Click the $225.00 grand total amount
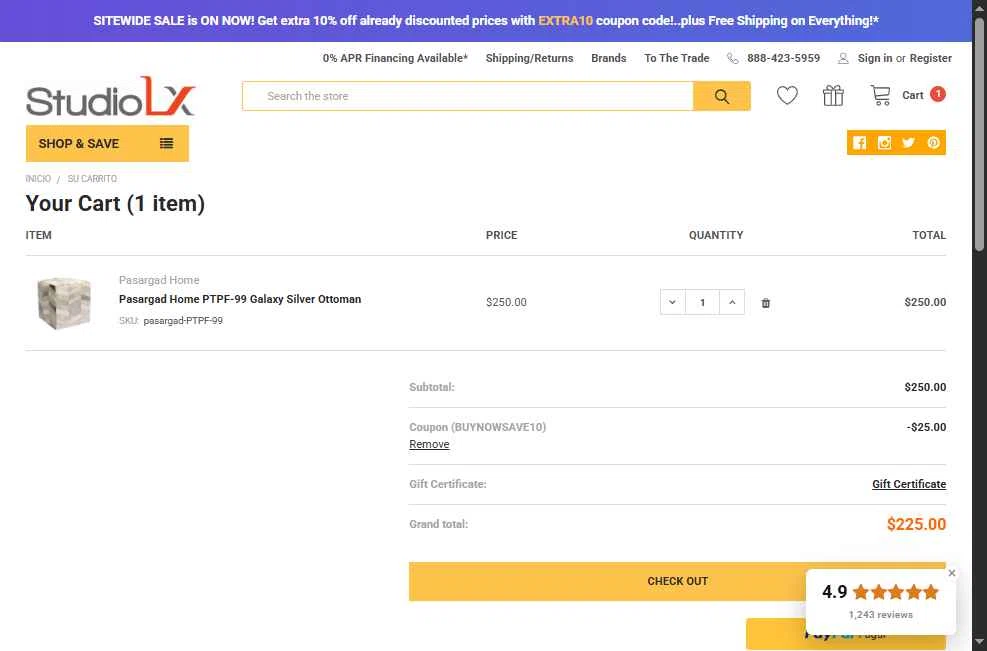 (916, 524)
